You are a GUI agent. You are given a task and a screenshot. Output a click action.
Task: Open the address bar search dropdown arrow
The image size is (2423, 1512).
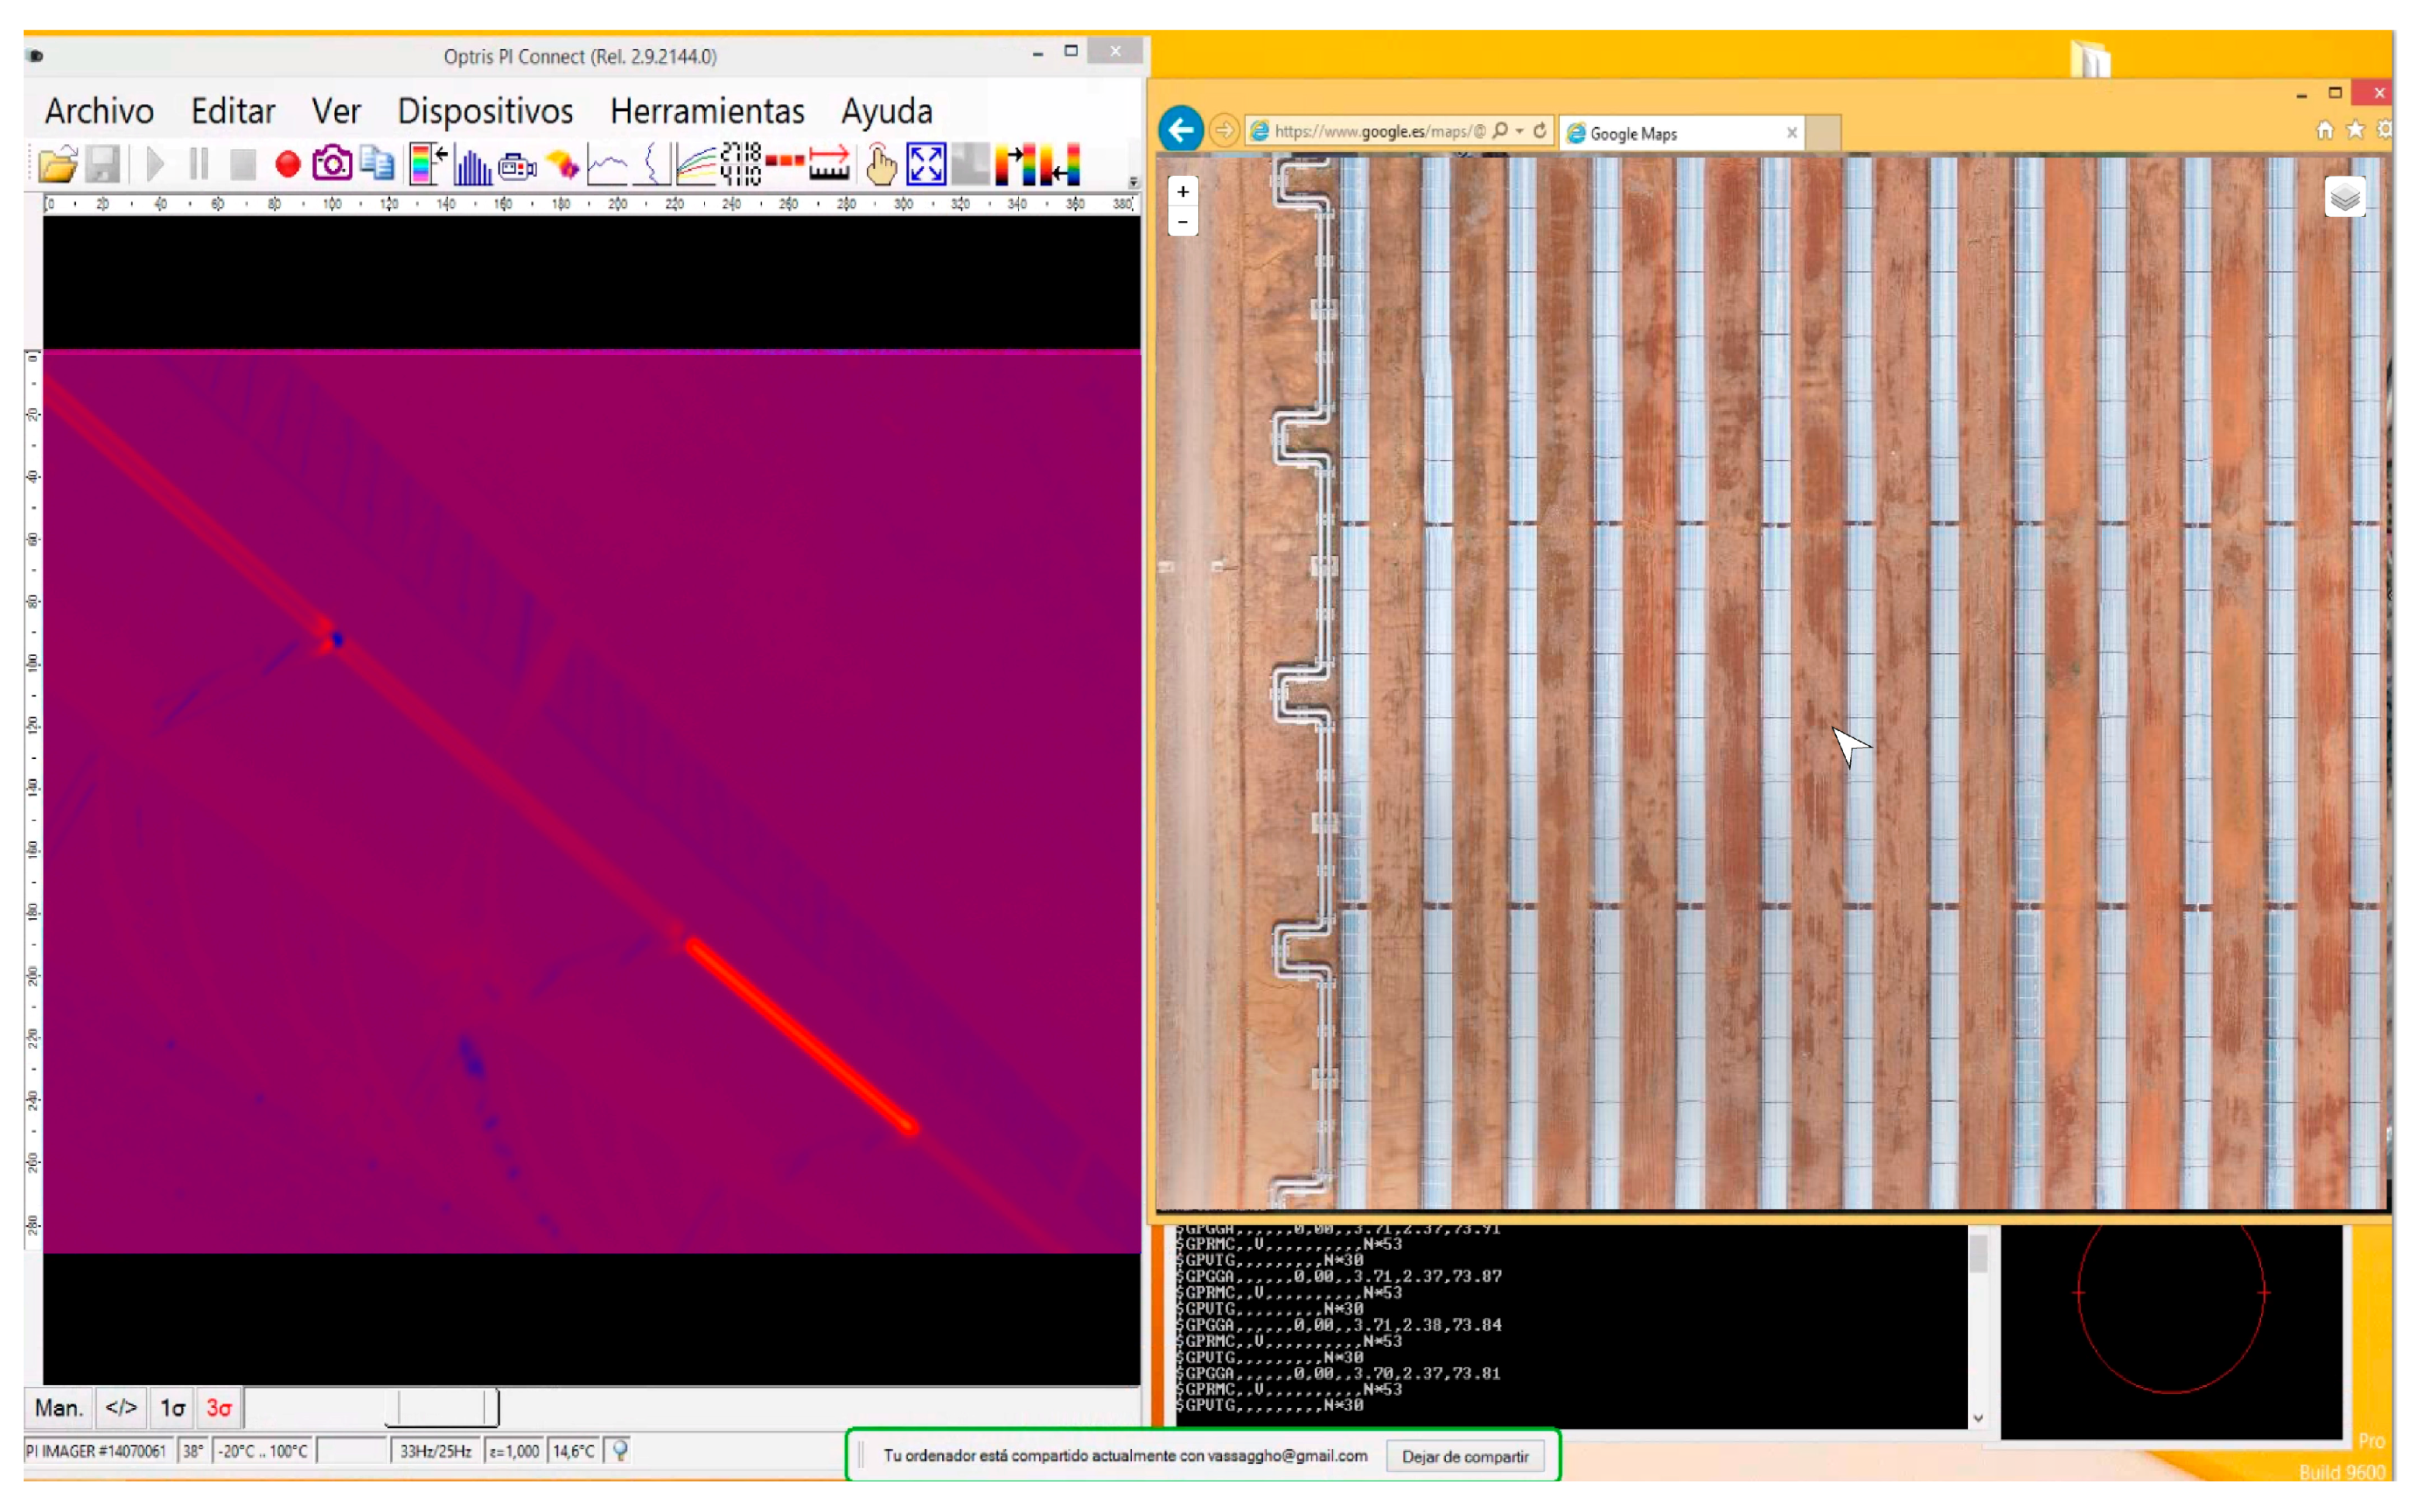coord(1519,131)
